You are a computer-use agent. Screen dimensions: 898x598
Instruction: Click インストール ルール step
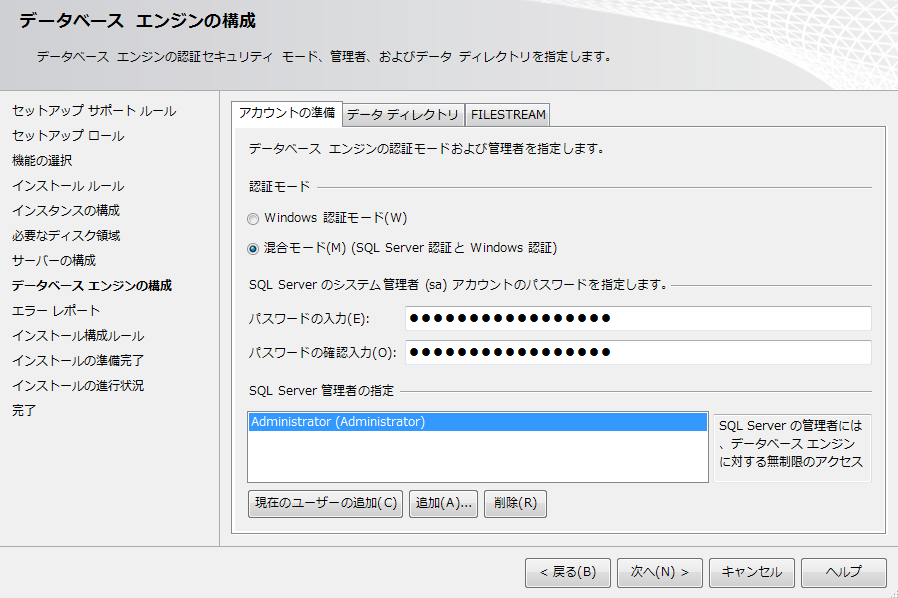click(x=68, y=186)
